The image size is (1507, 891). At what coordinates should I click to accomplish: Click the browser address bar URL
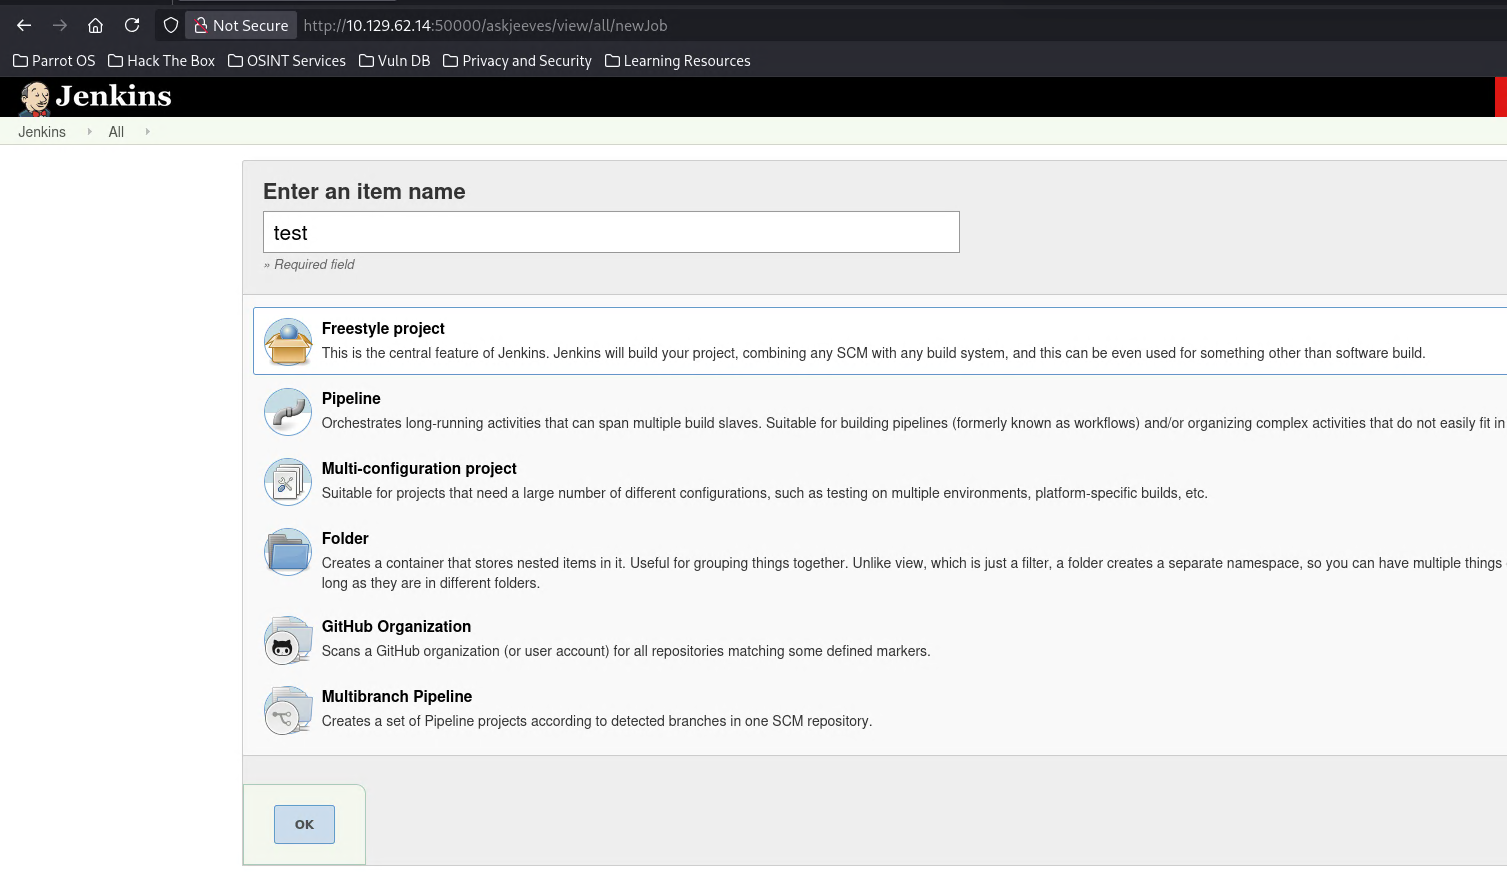[x=485, y=25]
